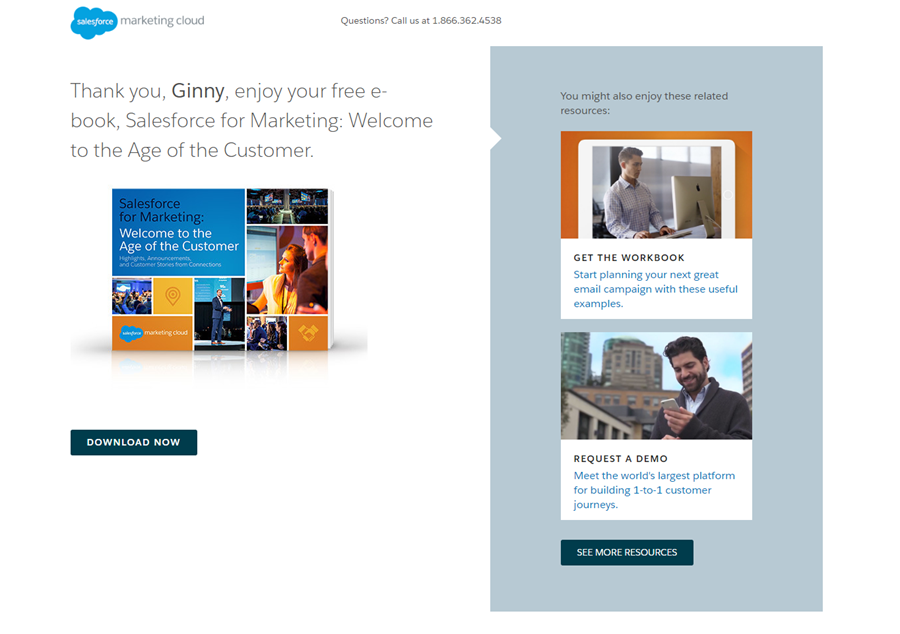900x634 pixels.
Task: Click 'You might also enjoy' resources text
Action: coord(644,103)
